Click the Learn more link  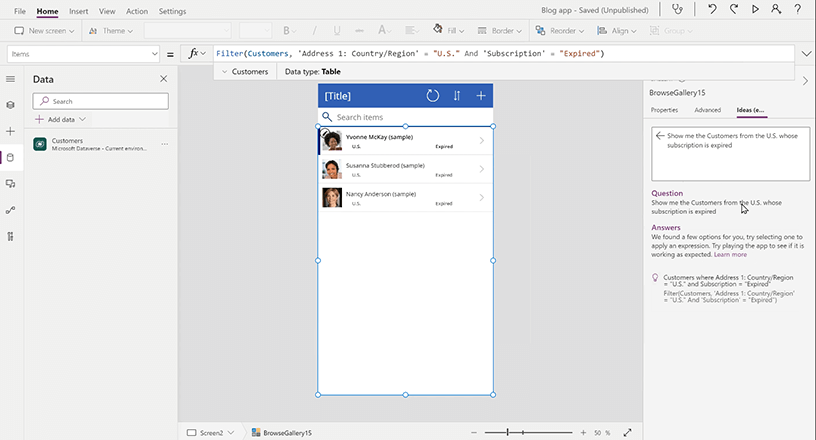point(730,254)
